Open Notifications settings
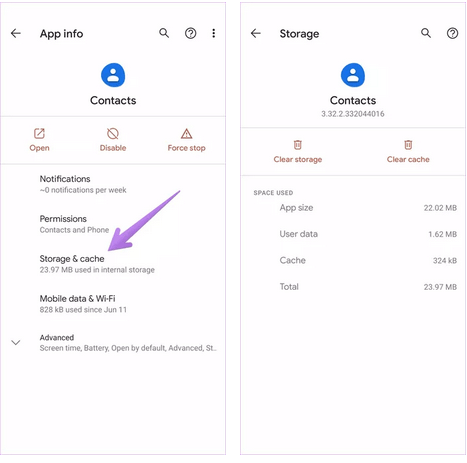 (x=113, y=184)
